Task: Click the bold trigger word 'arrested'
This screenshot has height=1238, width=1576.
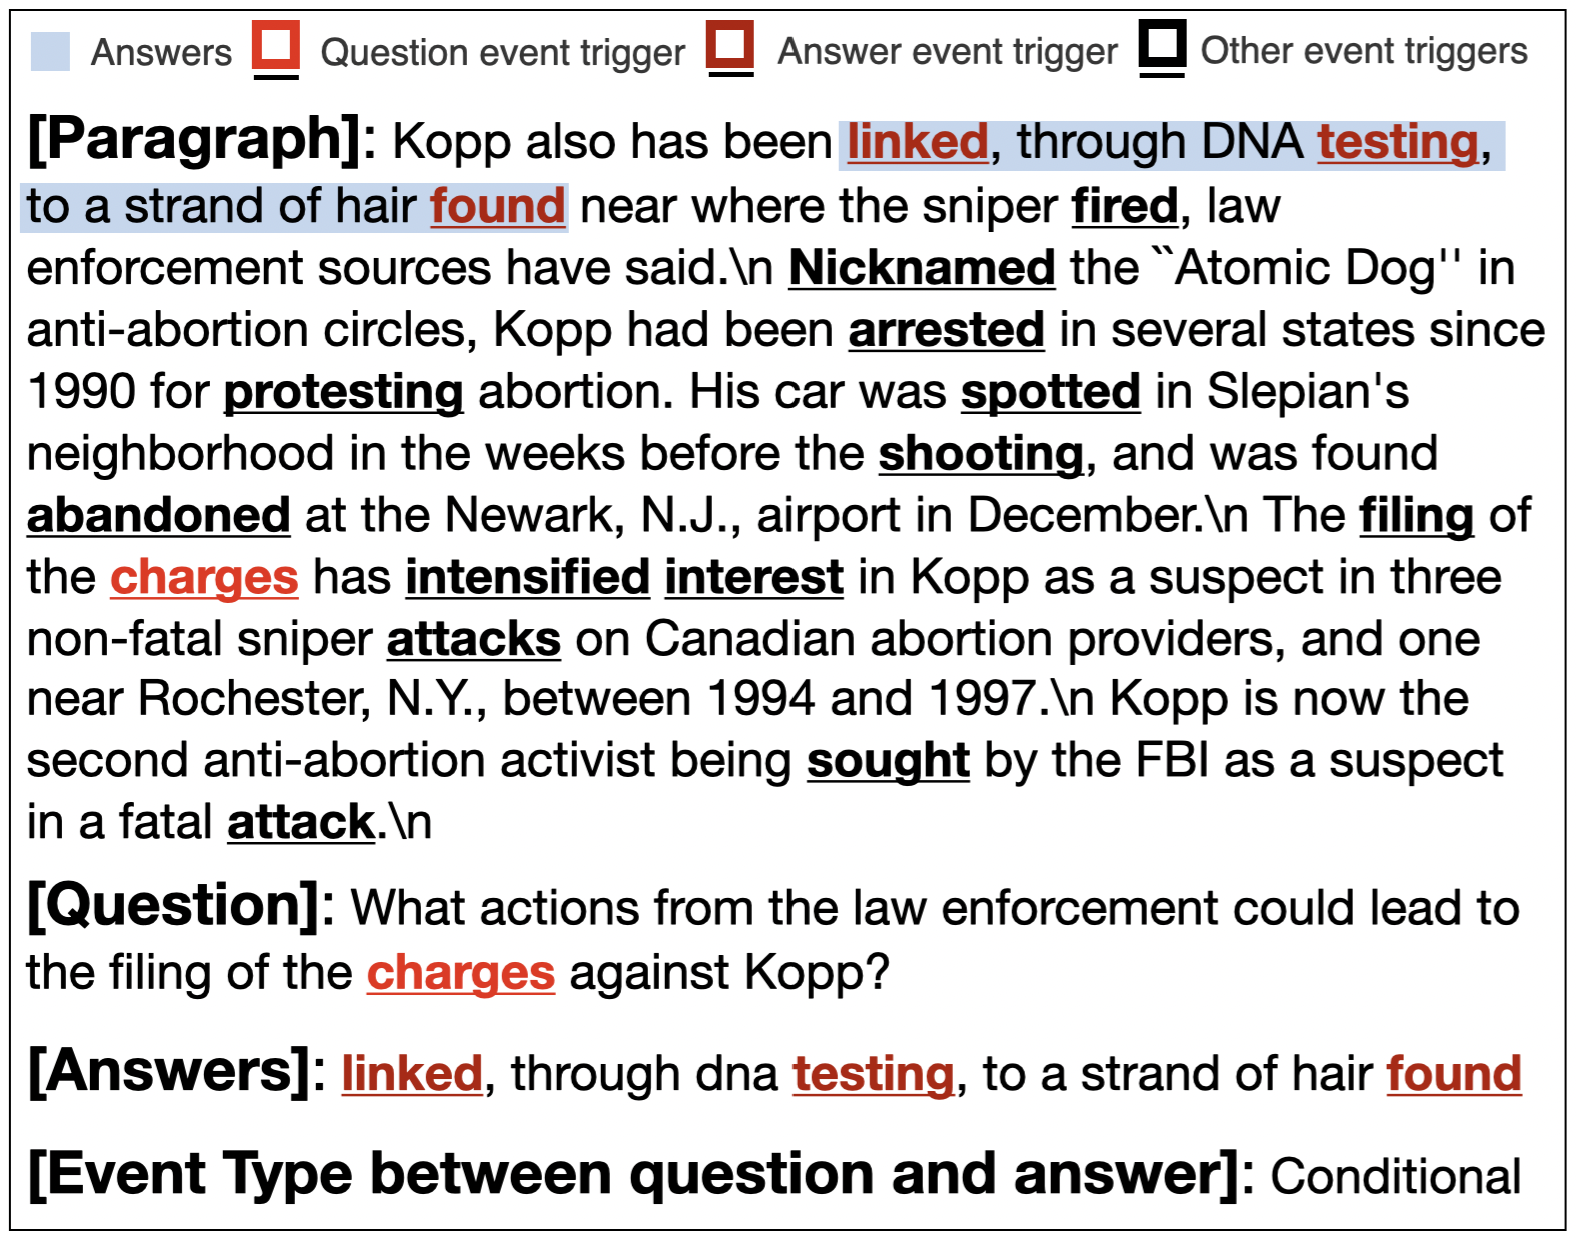Action: [x=947, y=330]
